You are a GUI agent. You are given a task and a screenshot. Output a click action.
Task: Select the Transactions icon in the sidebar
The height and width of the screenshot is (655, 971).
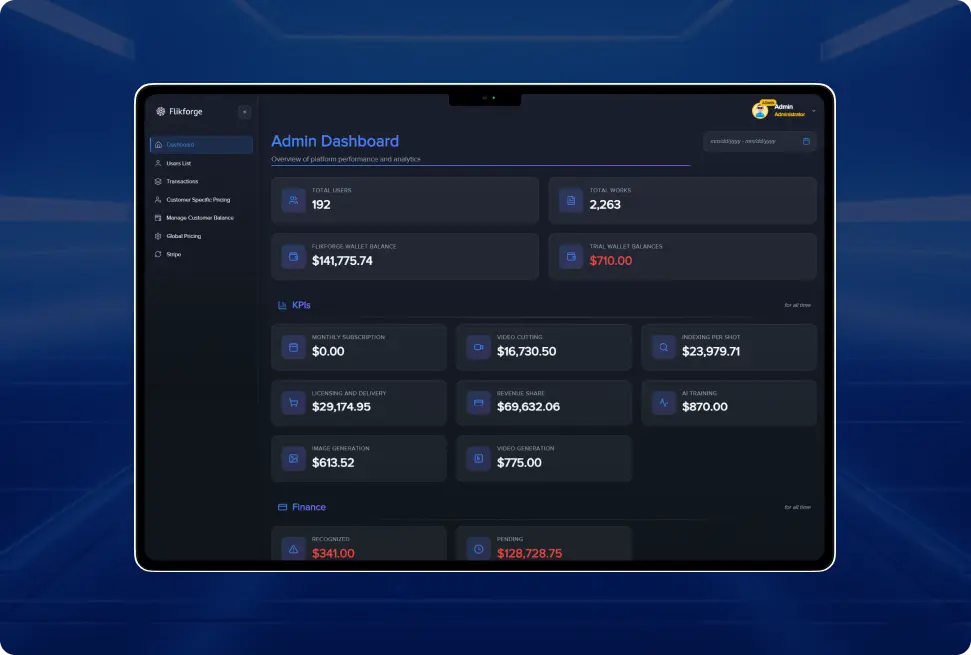pos(157,181)
